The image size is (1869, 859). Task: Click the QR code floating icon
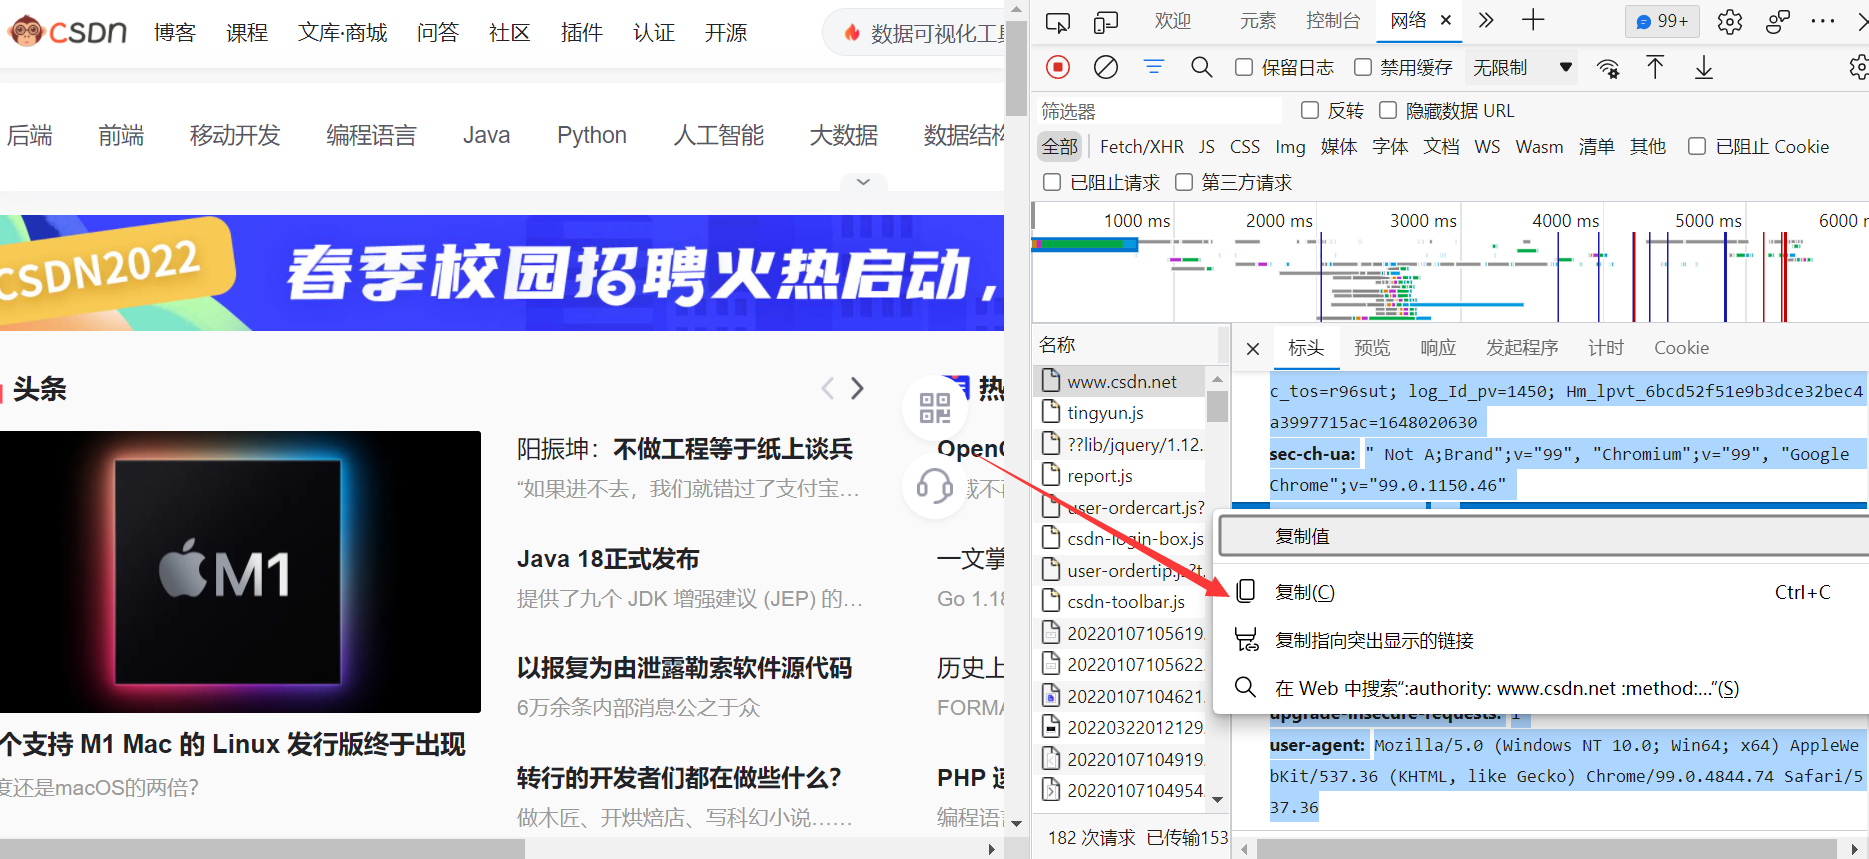coord(935,407)
